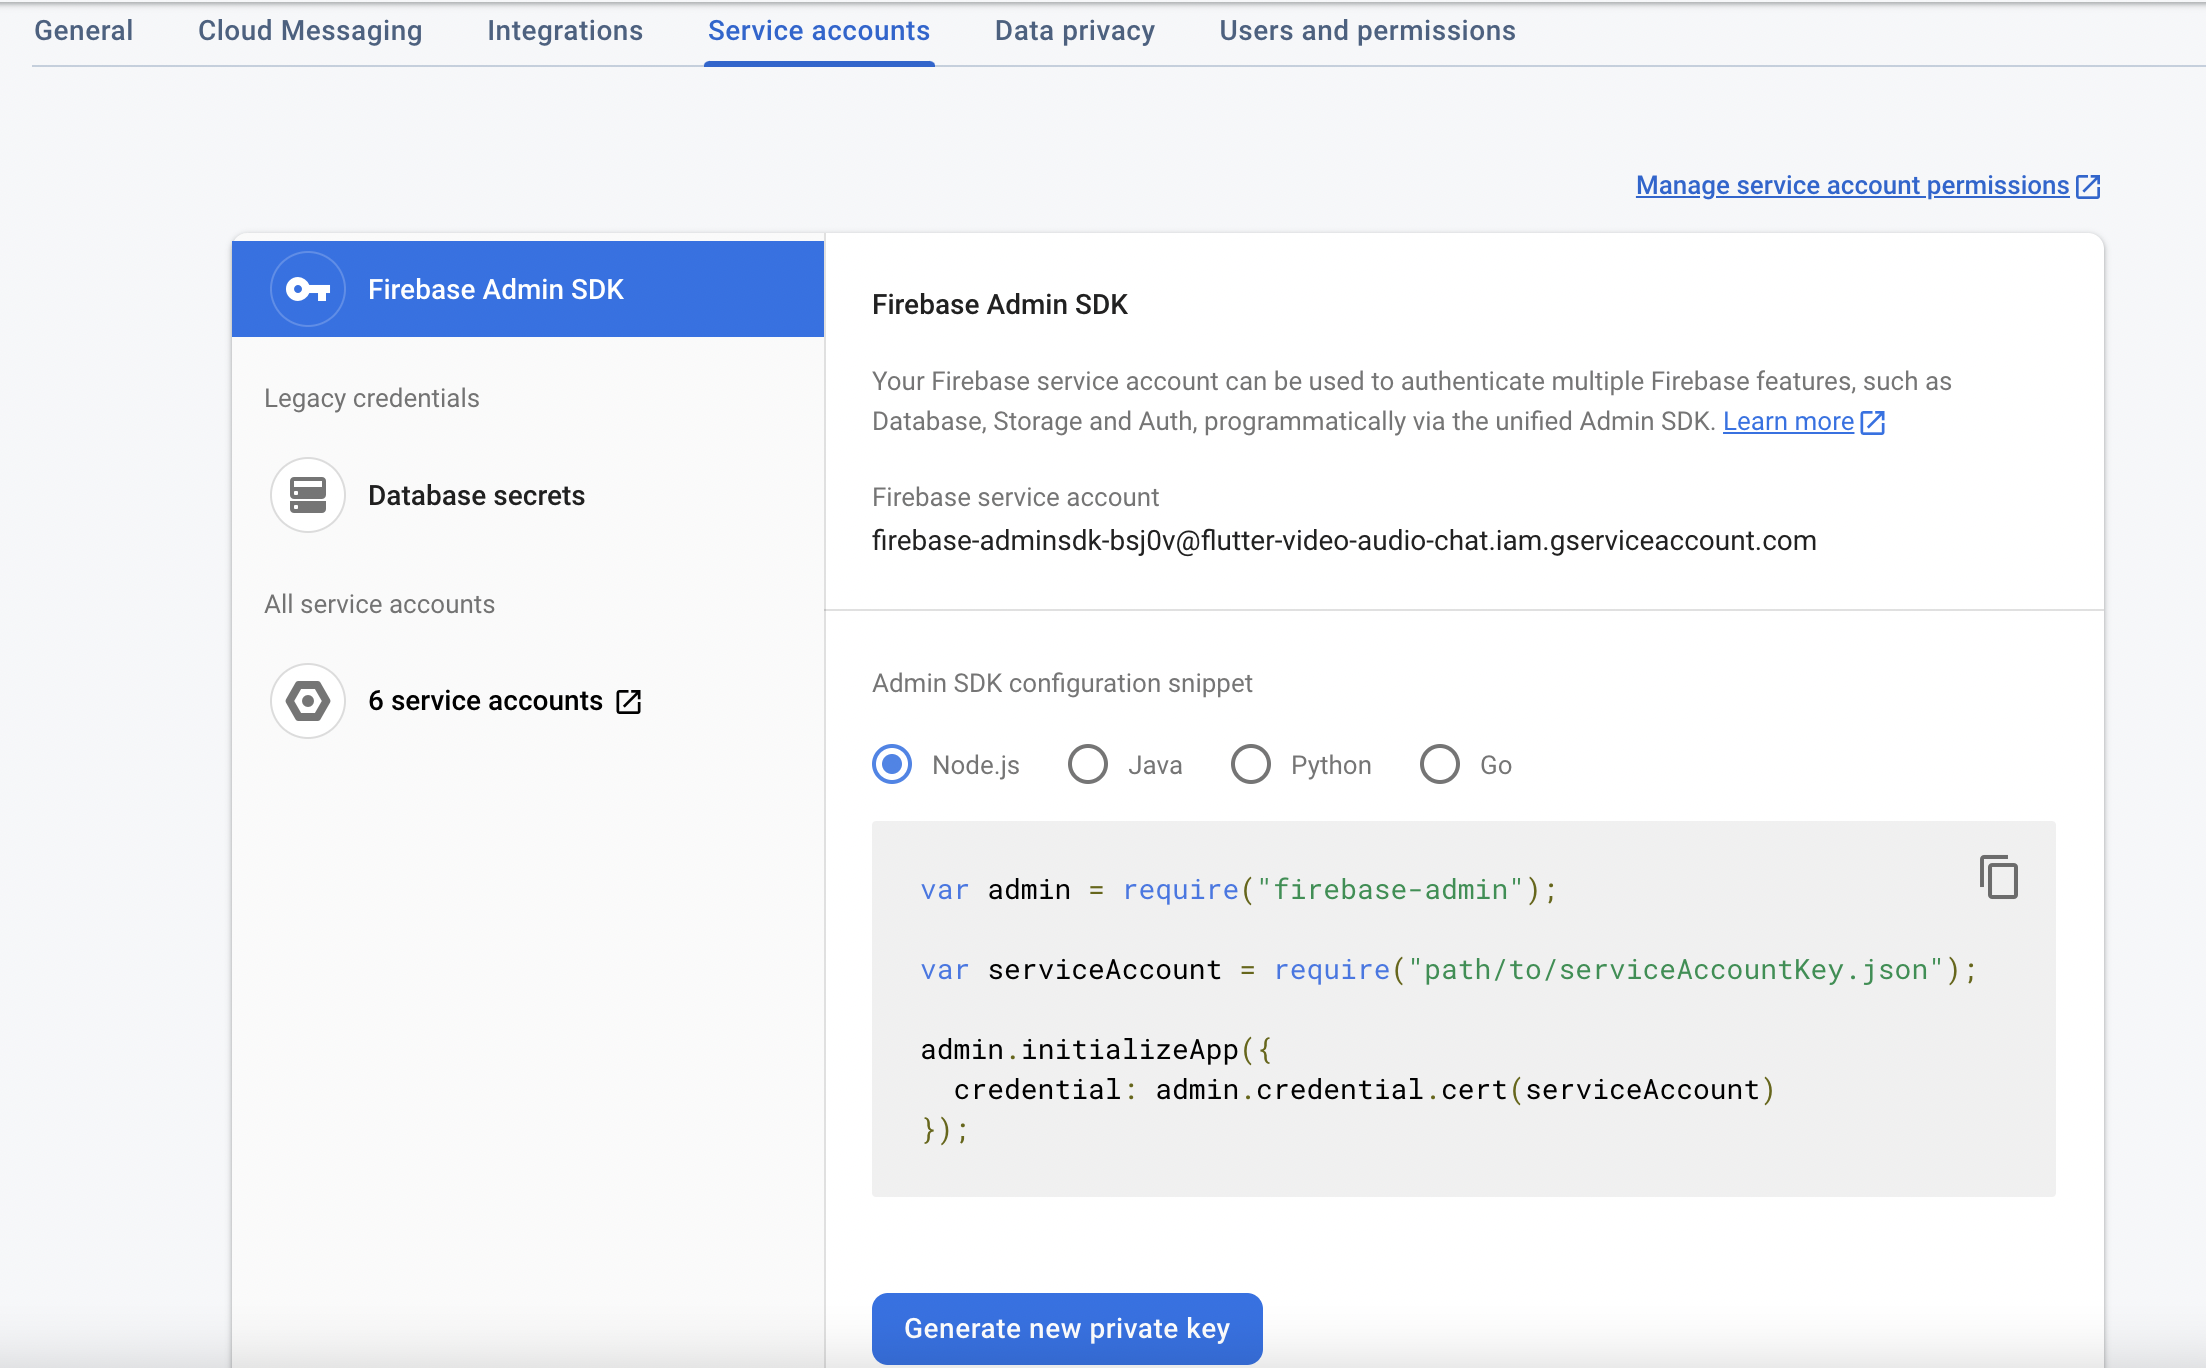
Task: Click the hexagon service accounts icon
Action: tap(308, 701)
